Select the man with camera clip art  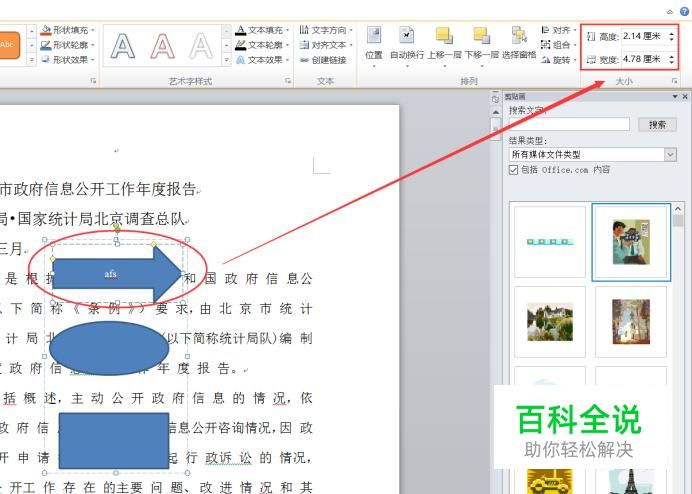tap(631, 242)
